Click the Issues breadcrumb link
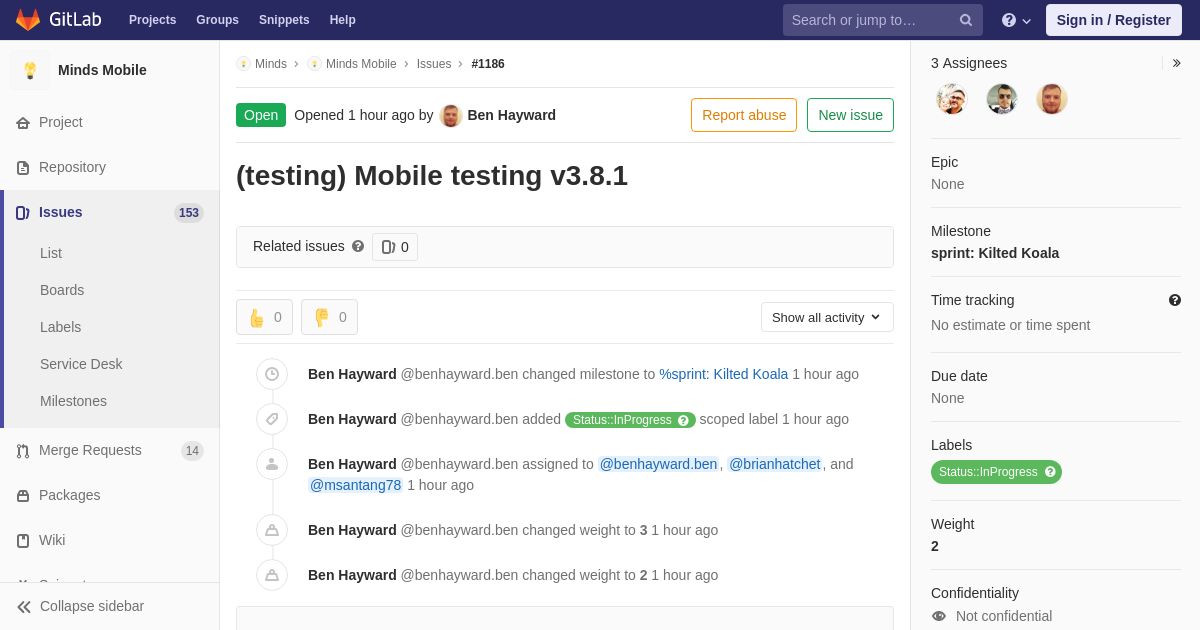Image resolution: width=1200 pixels, height=630 pixels. tap(434, 64)
